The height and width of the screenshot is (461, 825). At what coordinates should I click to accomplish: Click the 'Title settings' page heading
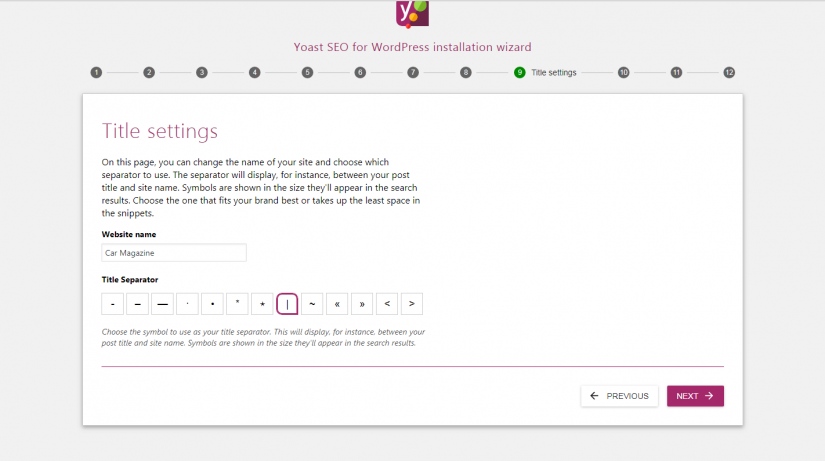coord(159,131)
